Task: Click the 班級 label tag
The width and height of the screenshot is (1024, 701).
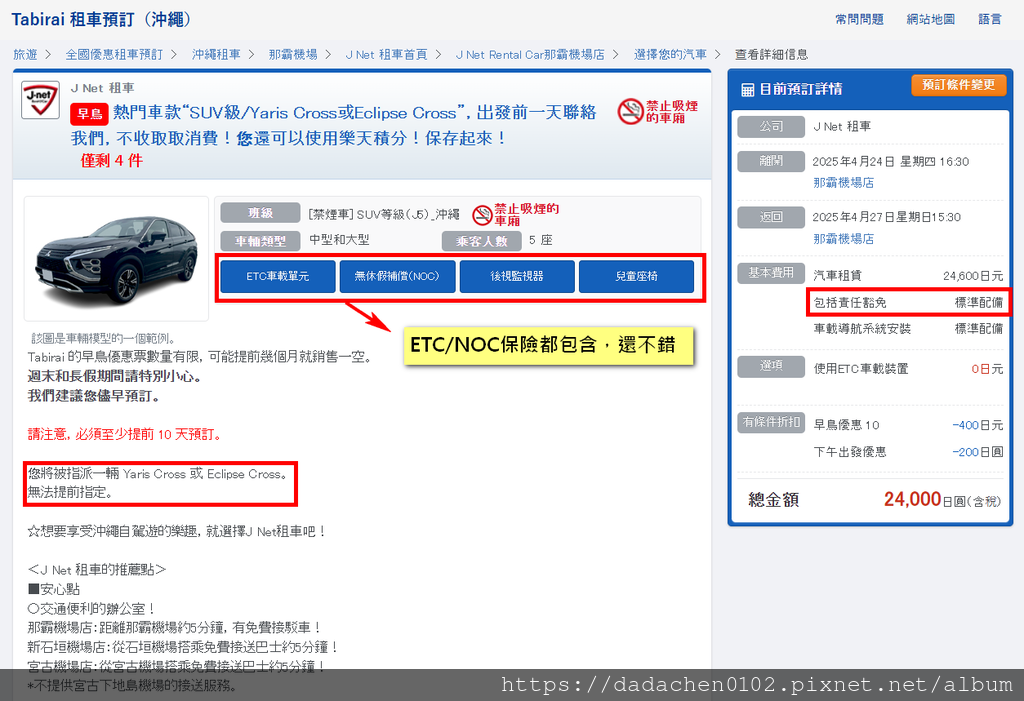Action: pos(261,213)
